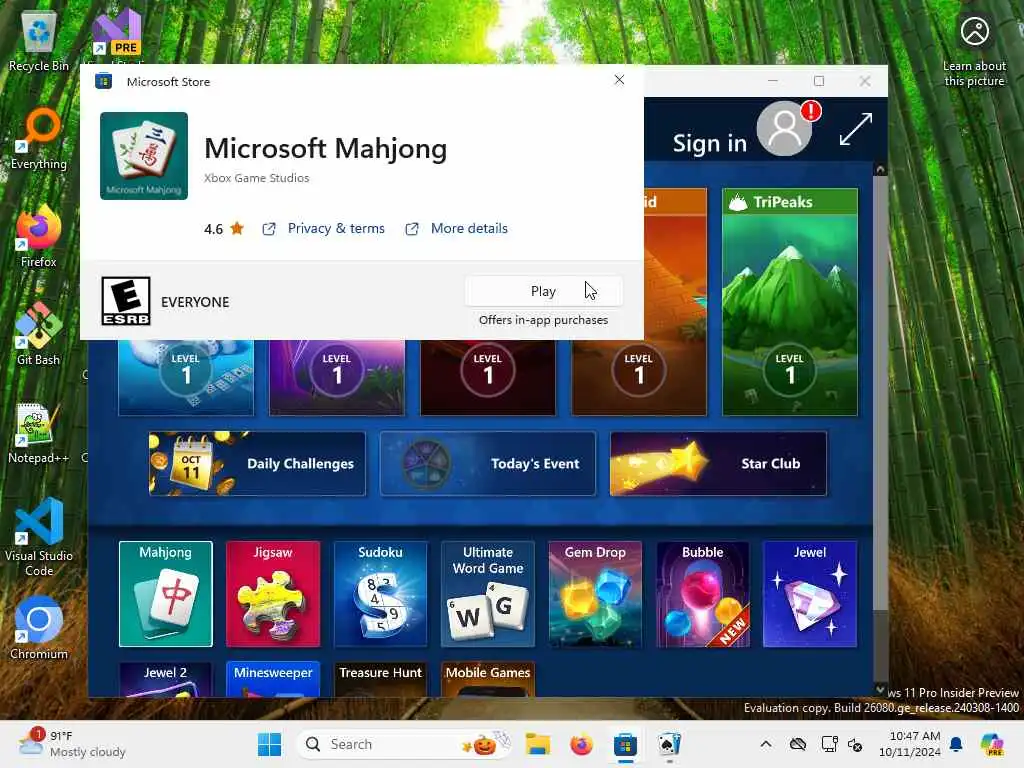The width and height of the screenshot is (1024, 768).
Task: Show hidden system tray icons
Action: tap(766, 744)
